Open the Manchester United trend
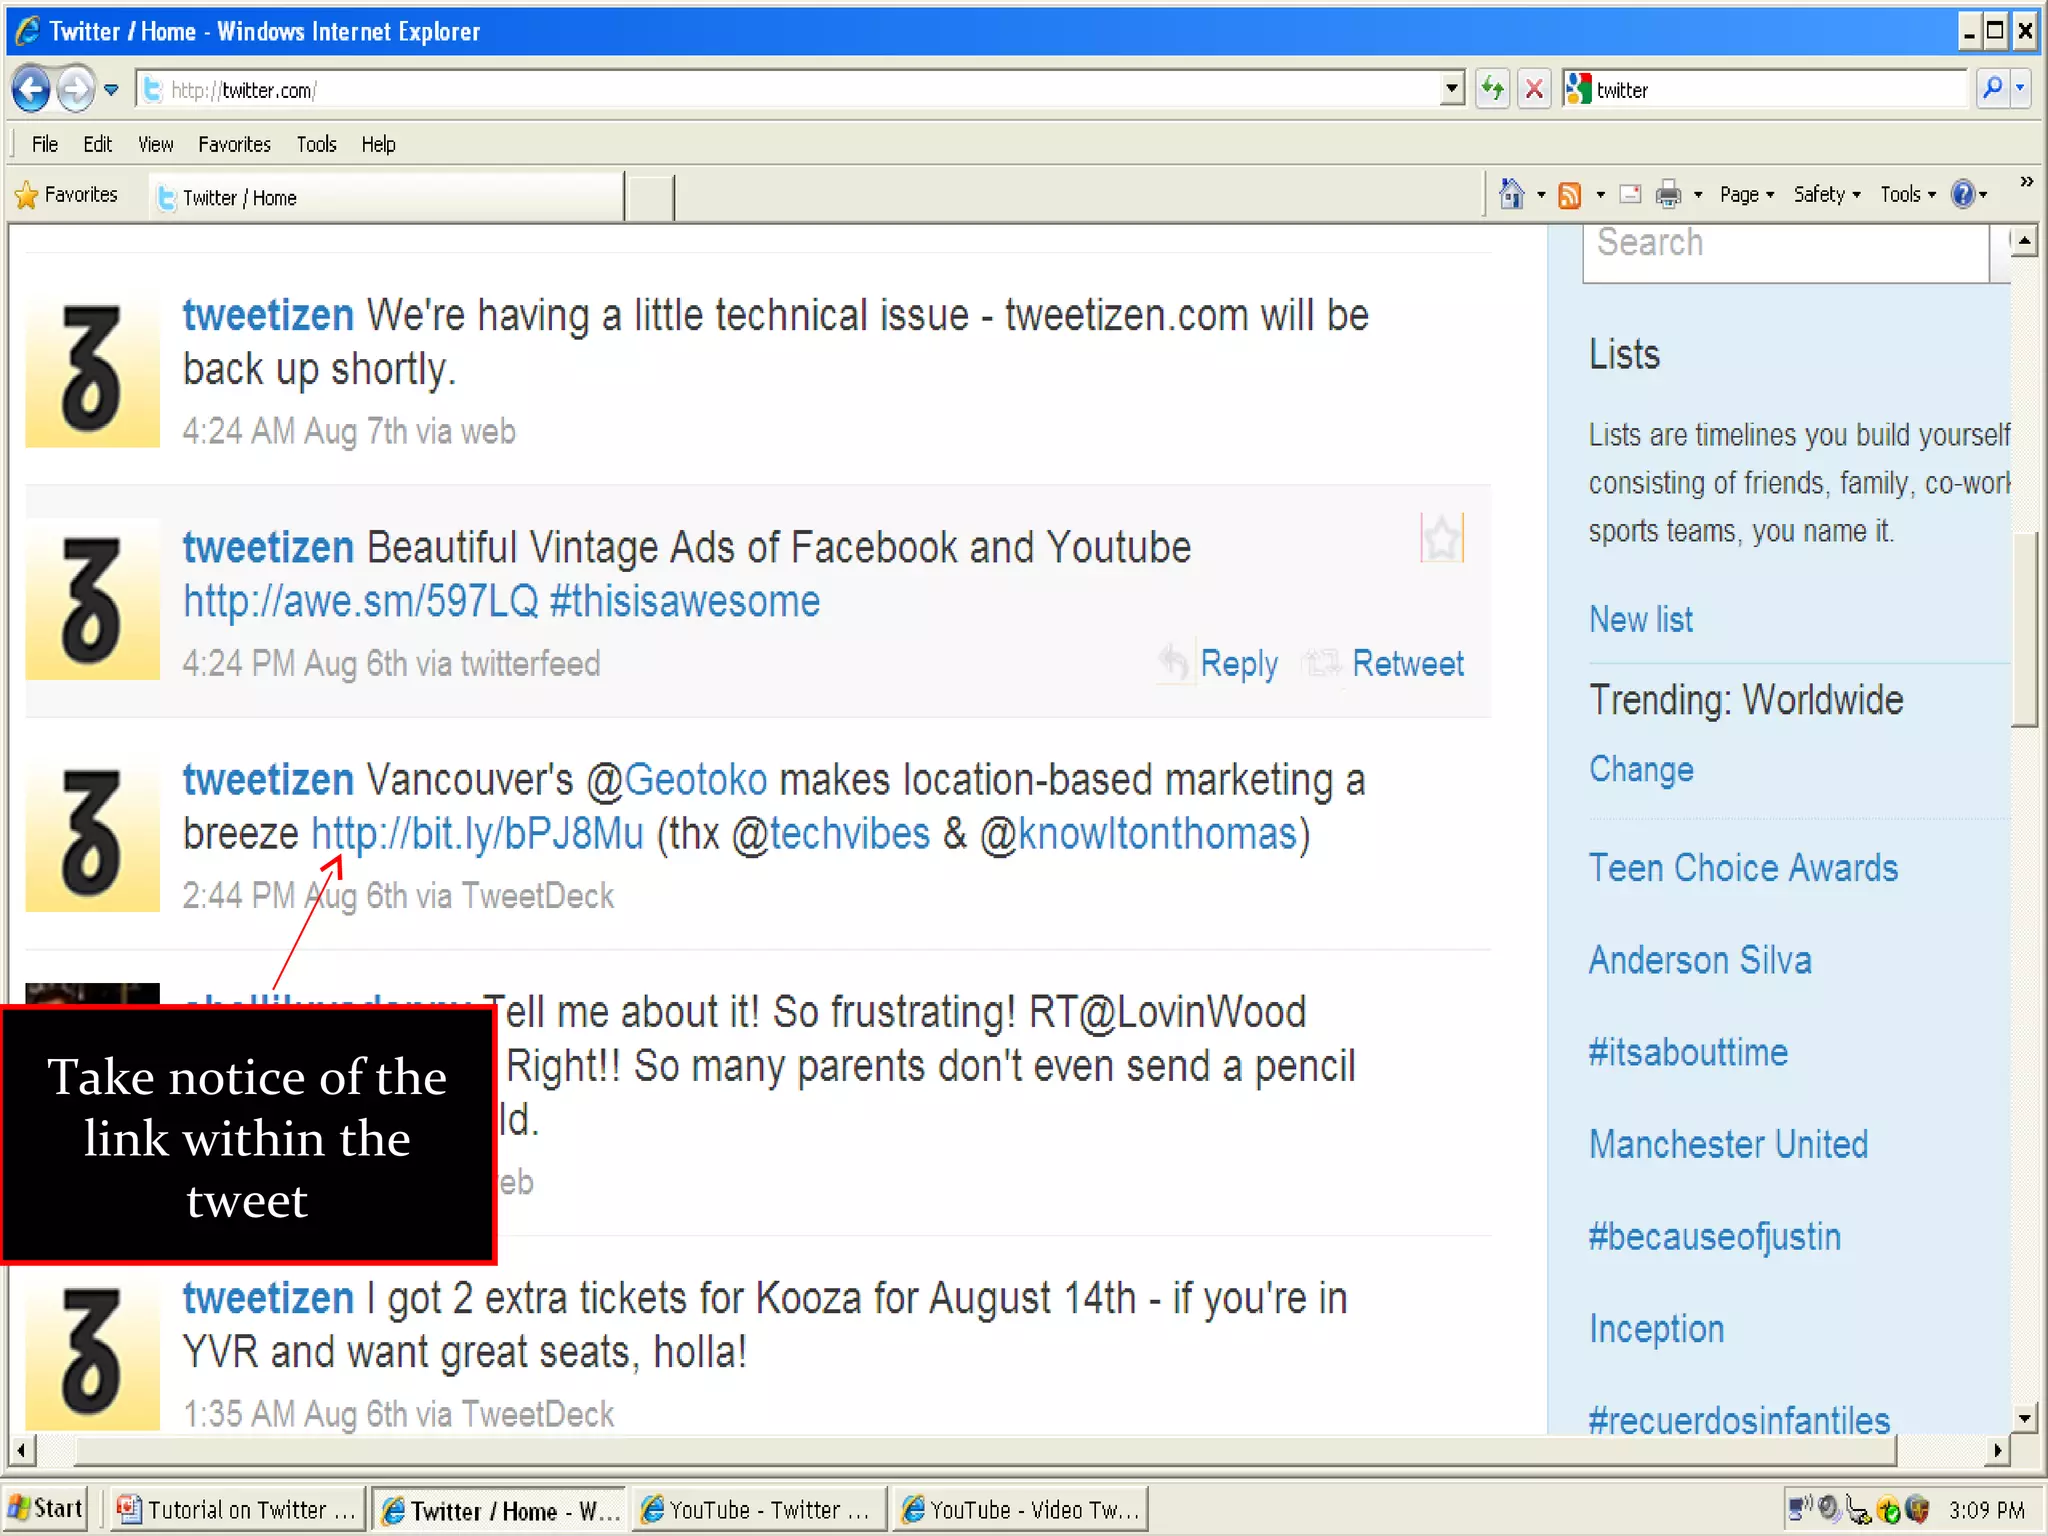The height and width of the screenshot is (1536, 2048). [1728, 1144]
